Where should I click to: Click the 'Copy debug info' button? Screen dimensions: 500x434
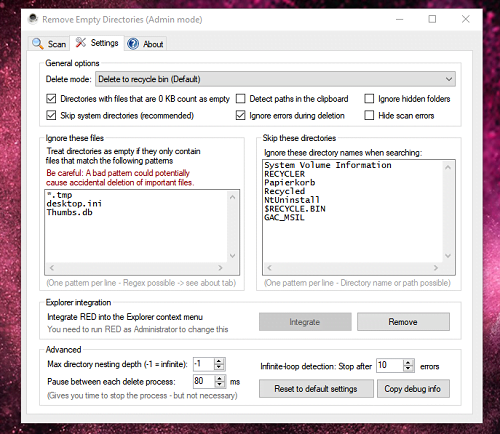413,389
